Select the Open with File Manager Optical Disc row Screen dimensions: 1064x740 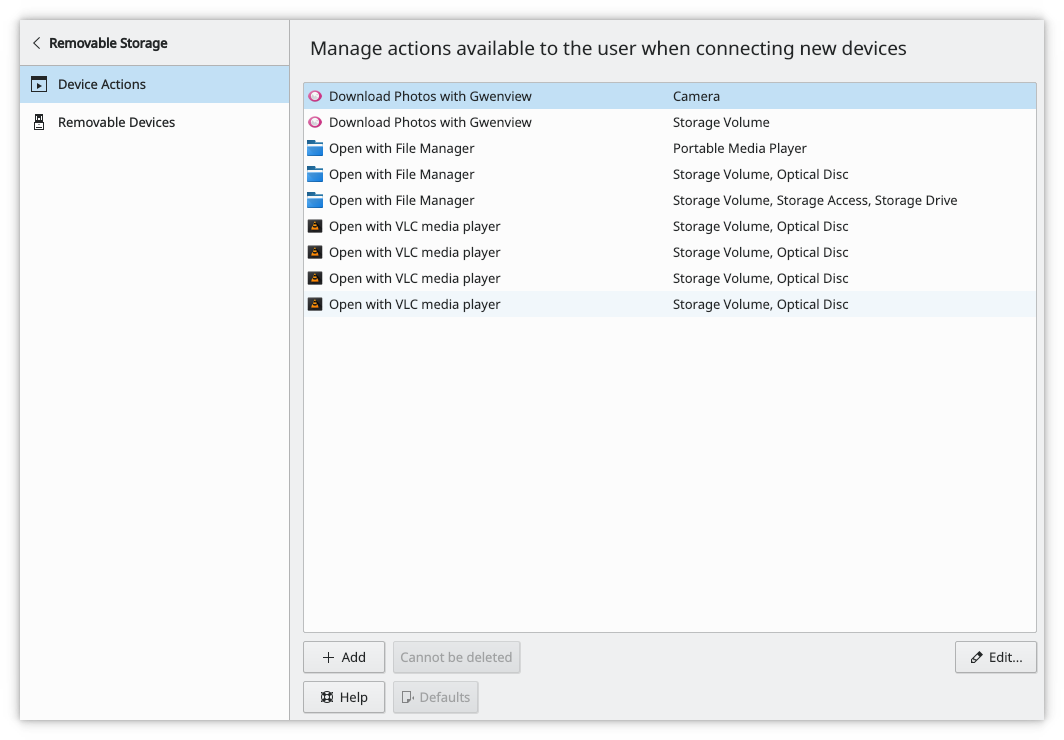click(500, 174)
